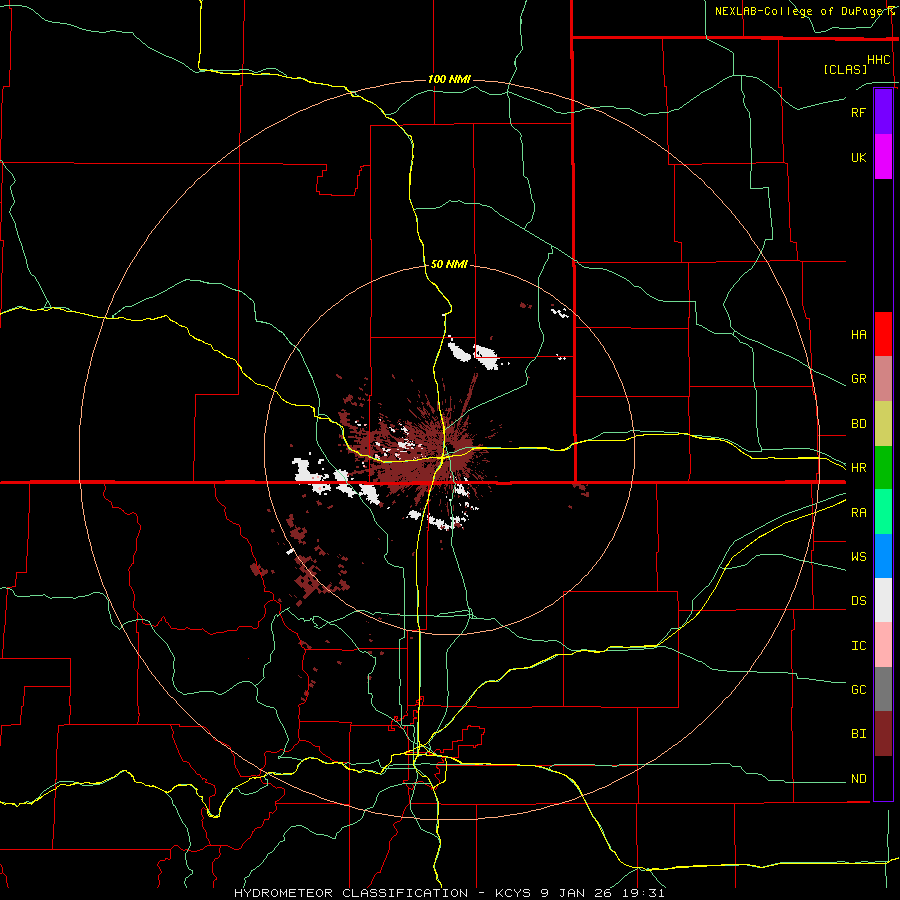Click the magenta UK legend color swatch
Screen dimensions: 900x900
coord(883,157)
